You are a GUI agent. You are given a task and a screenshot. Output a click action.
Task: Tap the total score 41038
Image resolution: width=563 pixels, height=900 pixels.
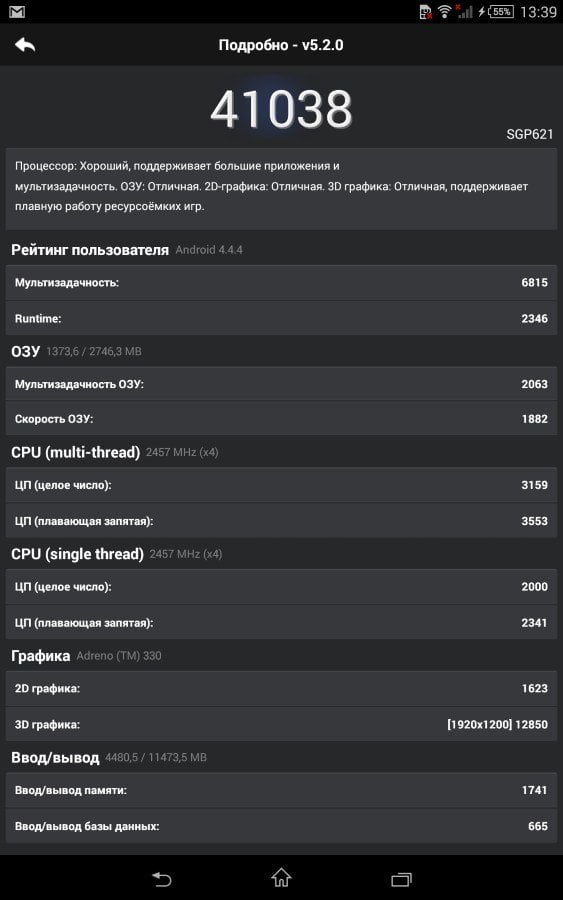click(281, 108)
